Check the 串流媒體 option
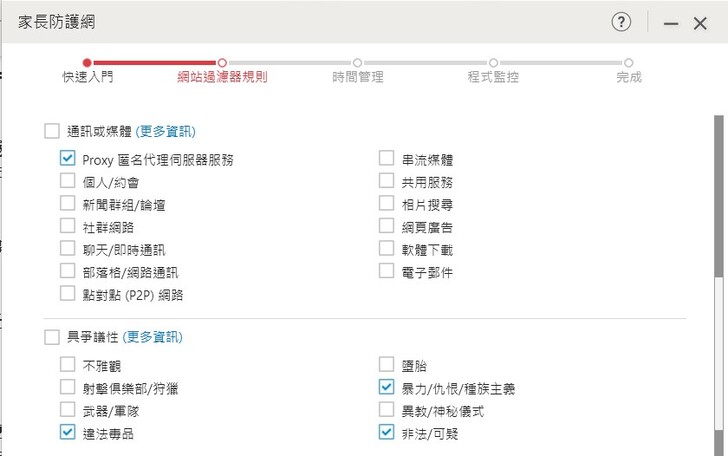Image resolution: width=728 pixels, height=456 pixels. pyautogui.click(x=387, y=158)
